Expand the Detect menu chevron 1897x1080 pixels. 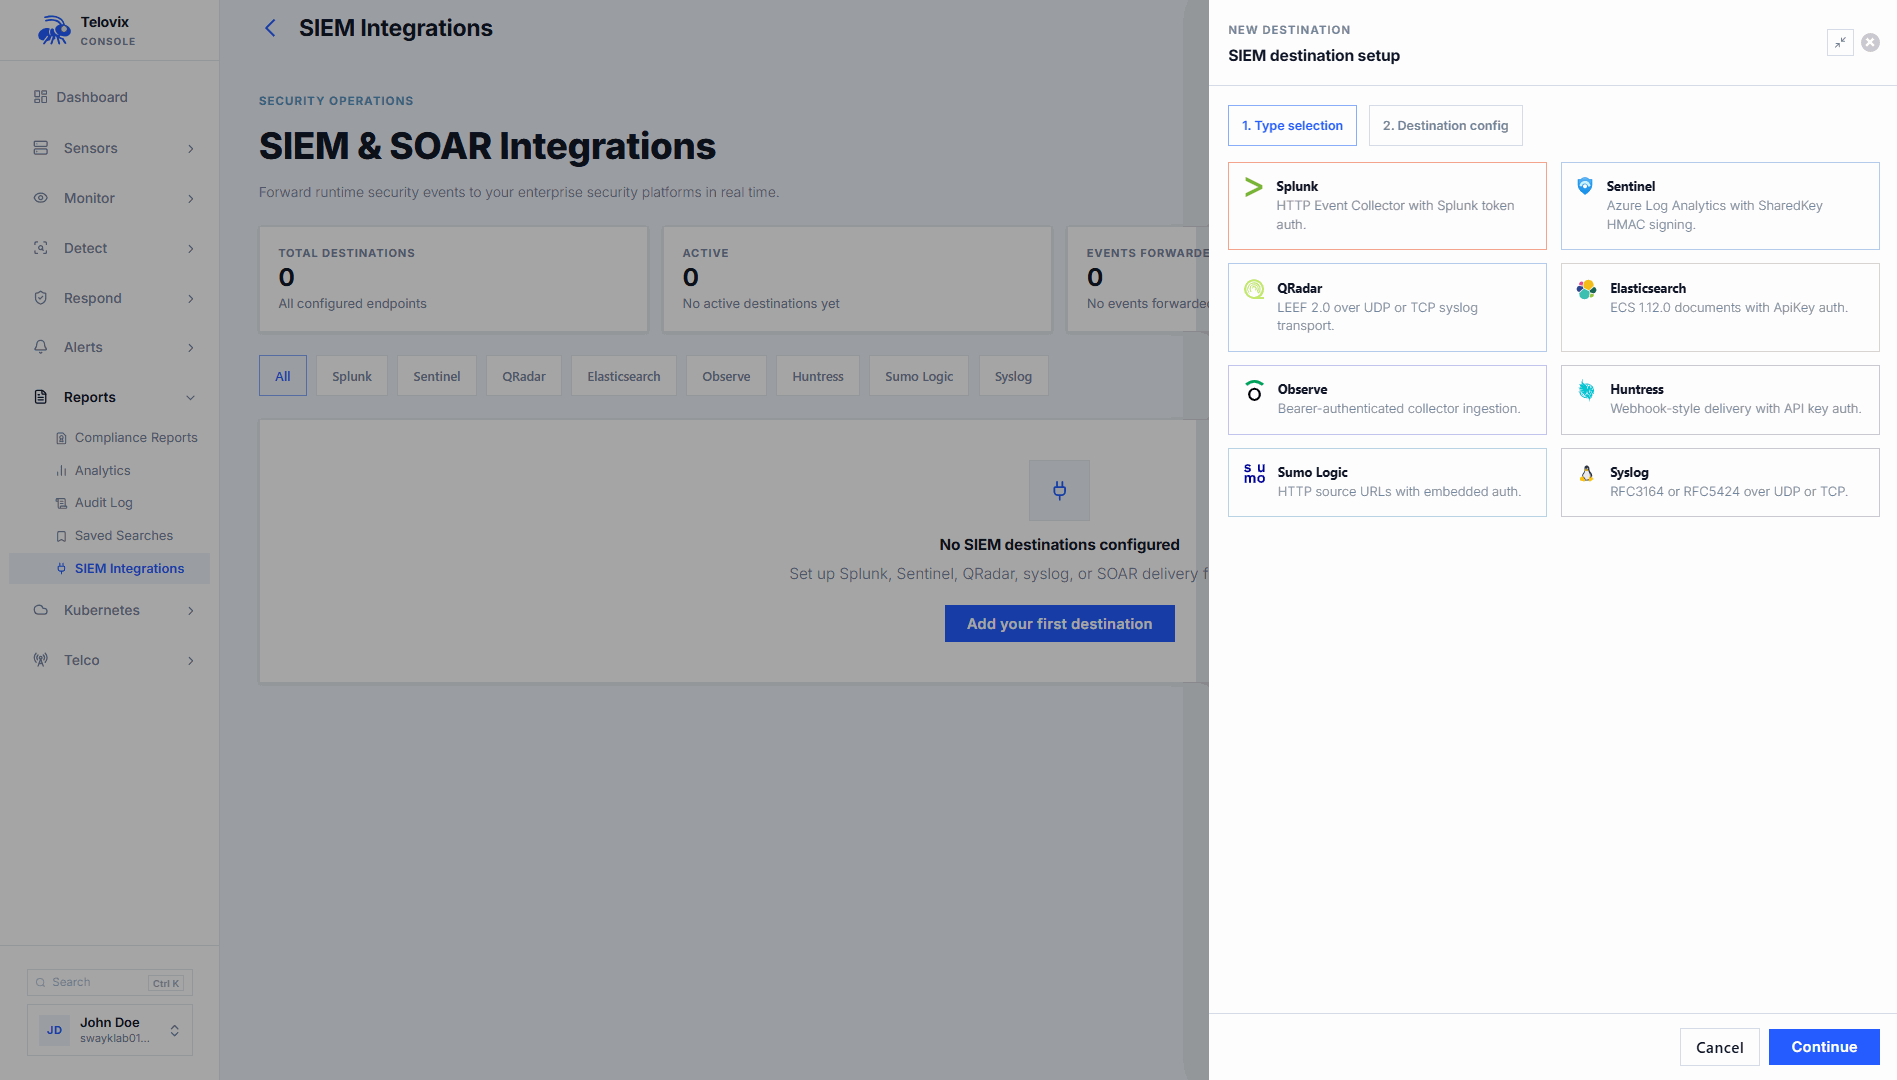point(190,249)
